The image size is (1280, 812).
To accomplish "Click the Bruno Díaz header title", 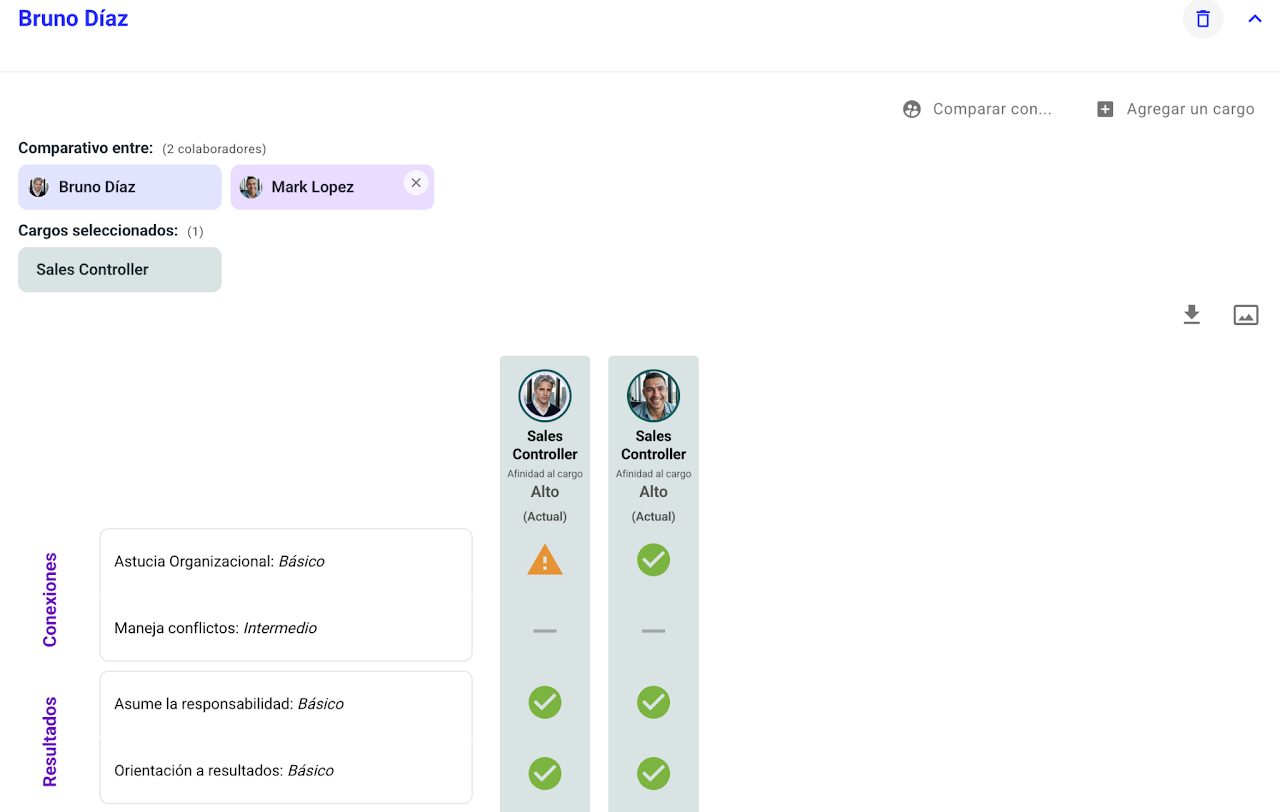I will 73,19.
